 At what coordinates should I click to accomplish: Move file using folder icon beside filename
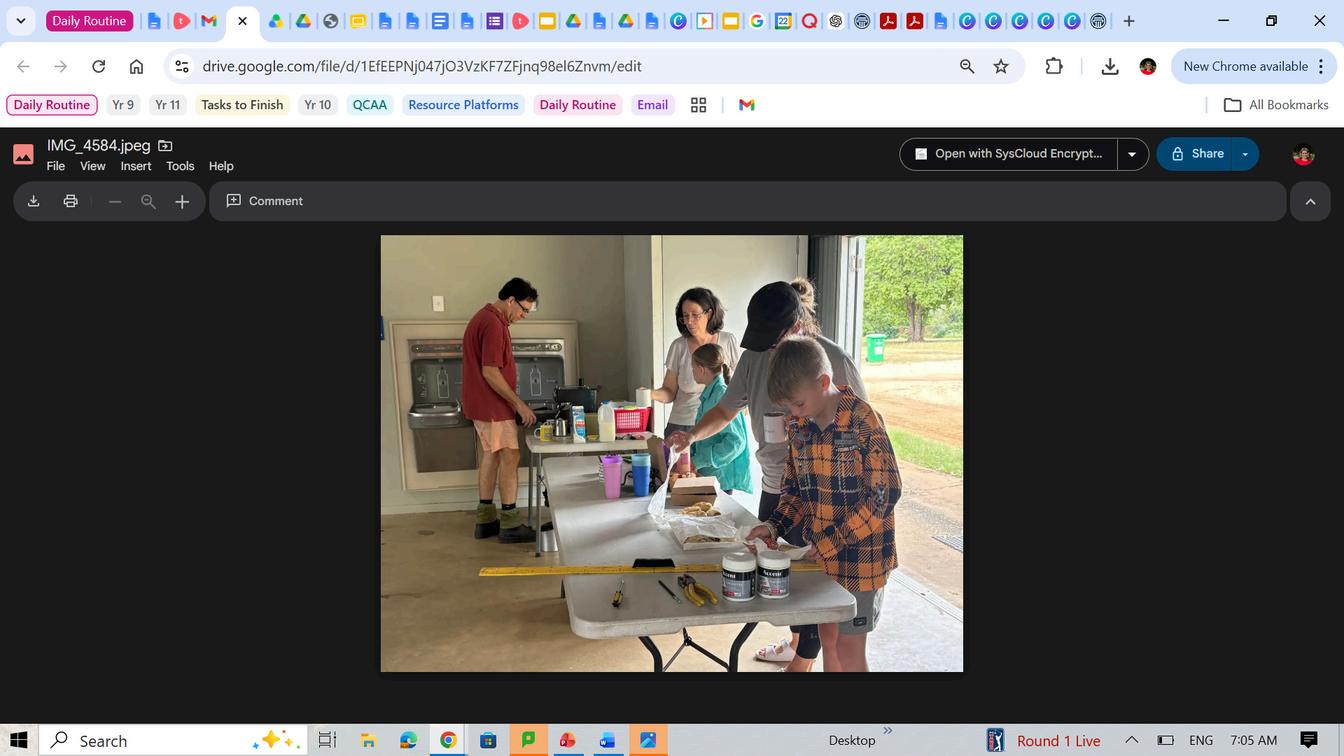pos(166,146)
